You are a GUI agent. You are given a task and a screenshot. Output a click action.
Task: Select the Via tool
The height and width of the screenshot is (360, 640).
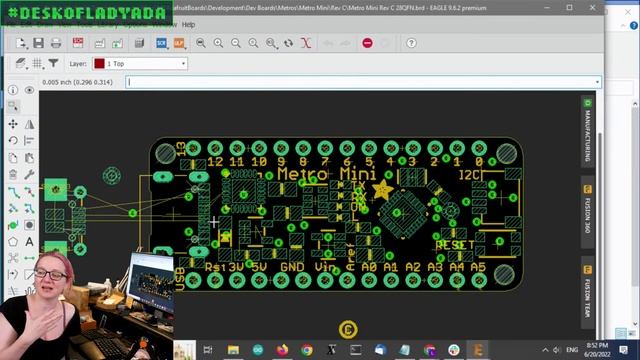[13, 225]
